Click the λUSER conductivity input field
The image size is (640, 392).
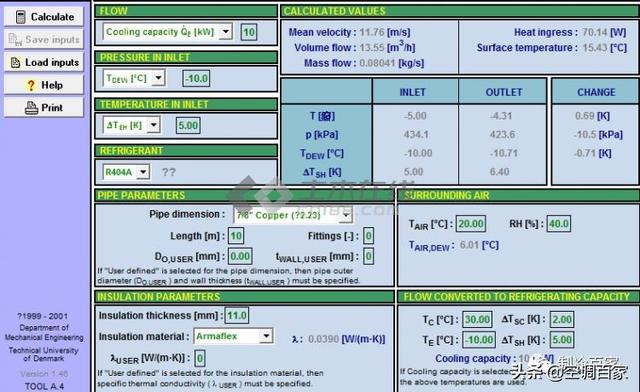[200, 359]
